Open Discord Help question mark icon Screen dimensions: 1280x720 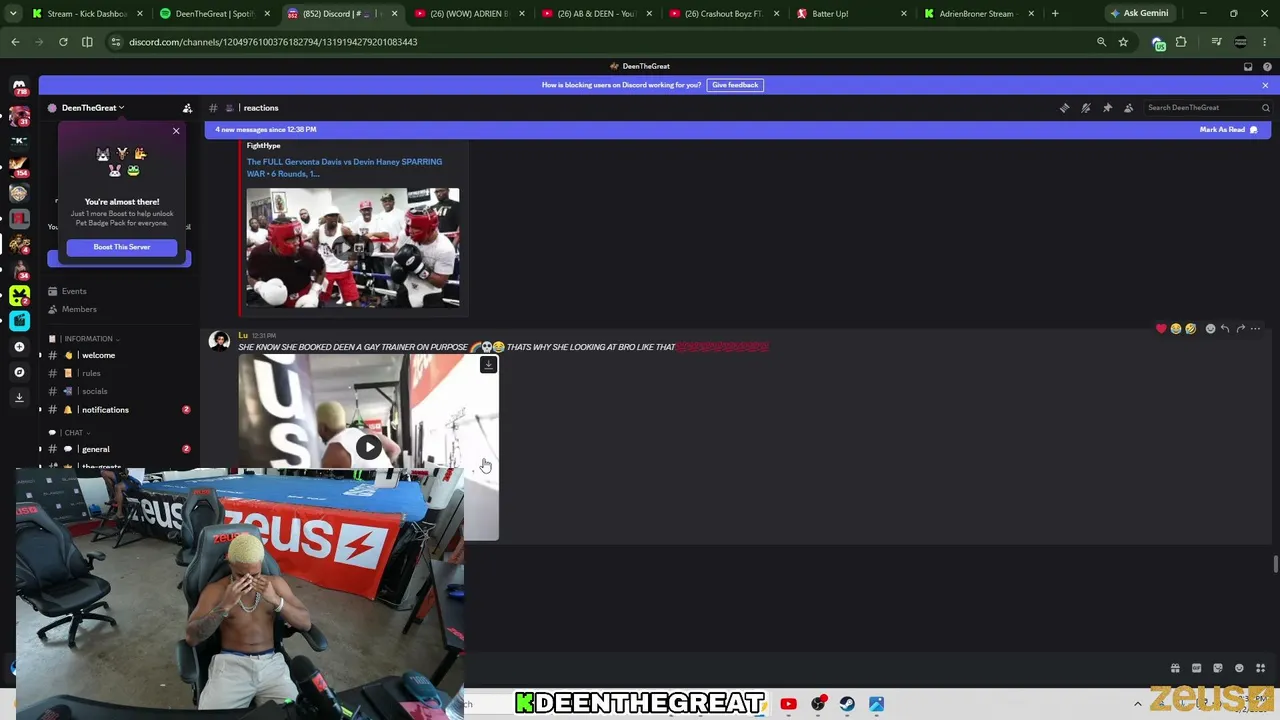pos(1267,67)
